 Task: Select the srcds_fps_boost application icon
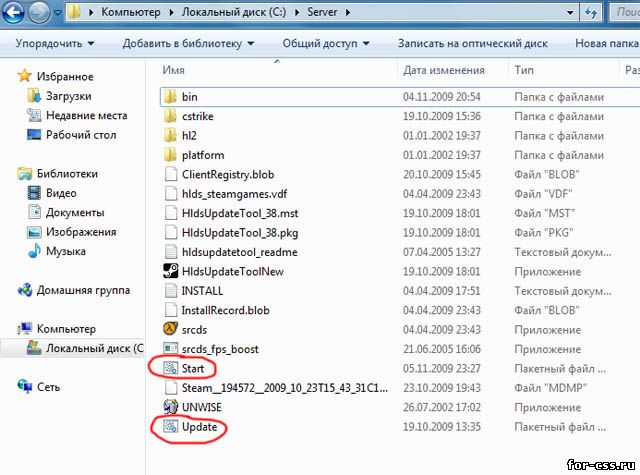[x=171, y=348]
